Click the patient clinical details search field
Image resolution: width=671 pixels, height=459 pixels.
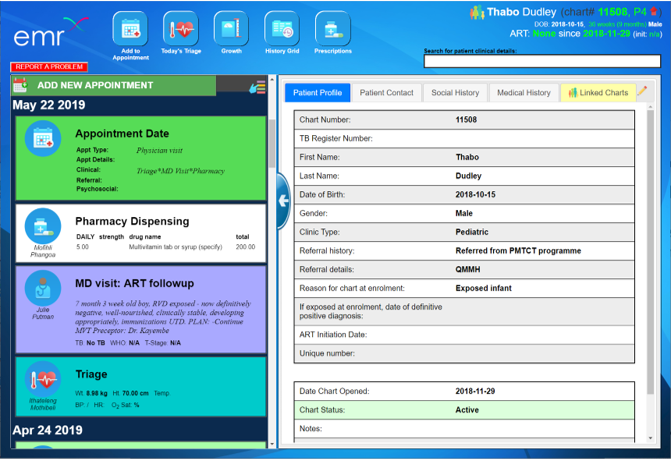coord(540,62)
